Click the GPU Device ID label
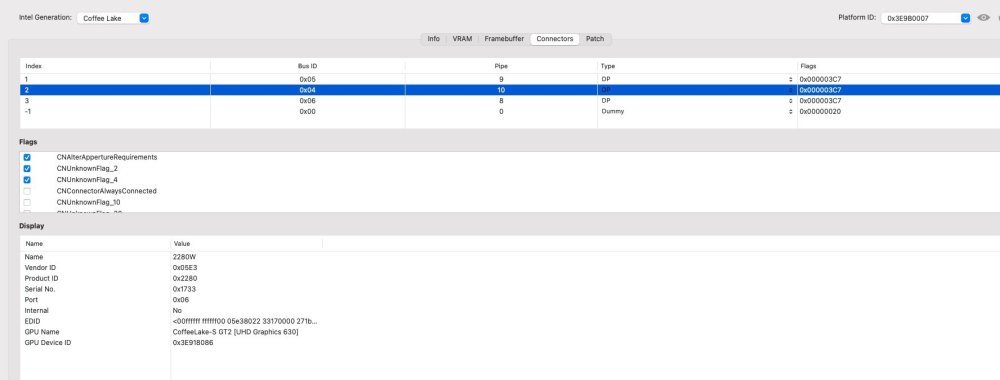The width and height of the screenshot is (1000, 380). pyautogui.click(x=48, y=343)
